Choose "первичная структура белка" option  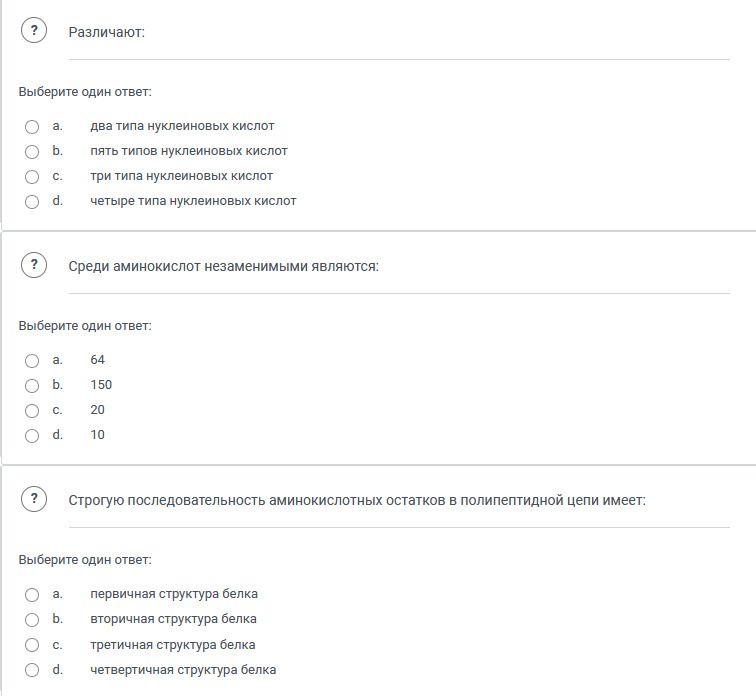32,595
